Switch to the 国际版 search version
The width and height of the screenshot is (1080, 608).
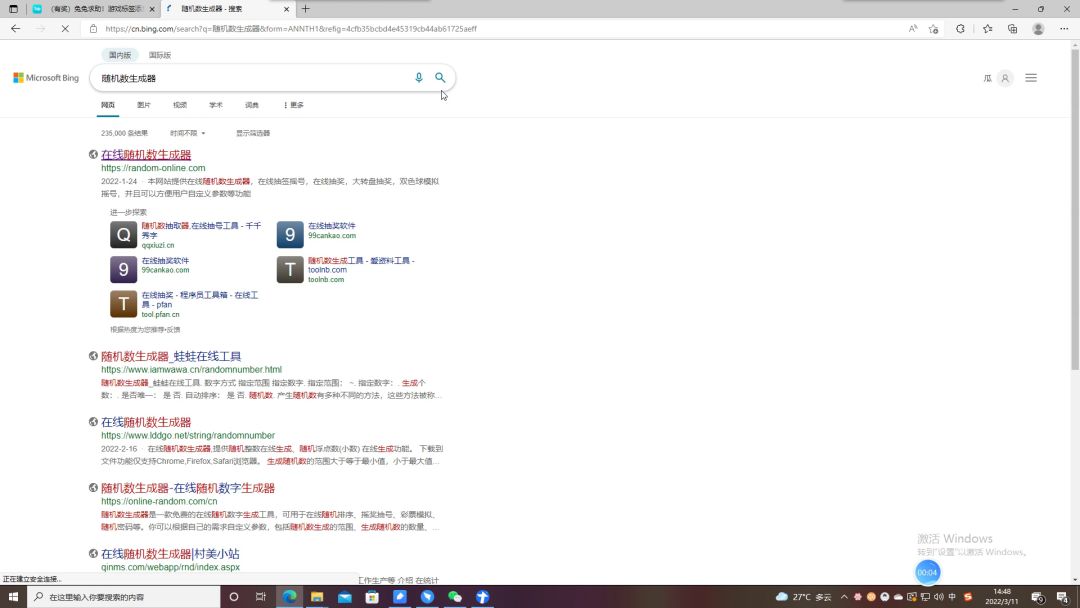click(160, 55)
